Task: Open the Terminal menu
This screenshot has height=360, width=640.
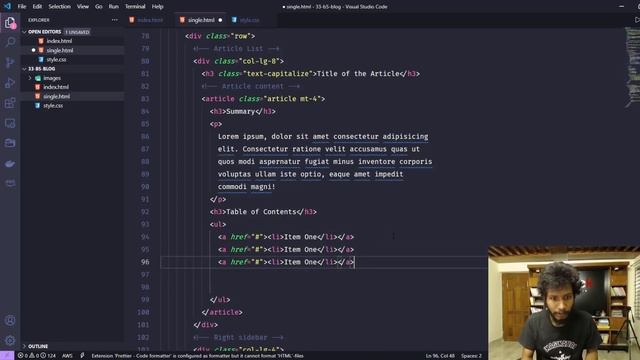Action: tap(135, 7)
